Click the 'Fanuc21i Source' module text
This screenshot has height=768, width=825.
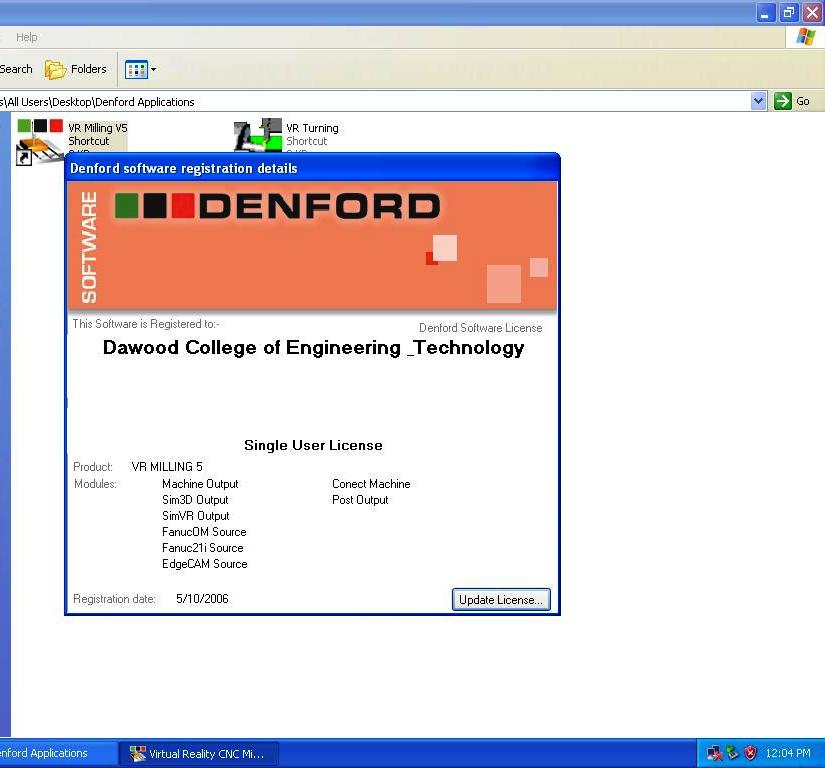pyautogui.click(x=203, y=548)
